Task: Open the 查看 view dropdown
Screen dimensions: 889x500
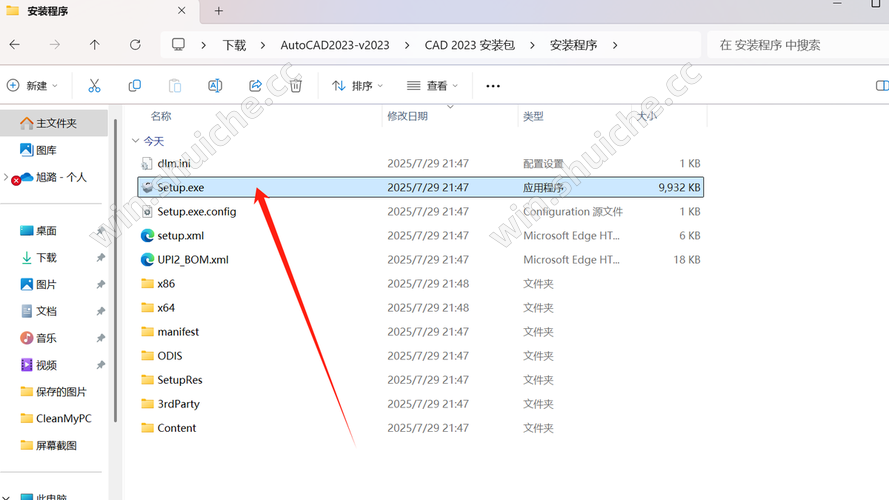Action: pos(433,86)
